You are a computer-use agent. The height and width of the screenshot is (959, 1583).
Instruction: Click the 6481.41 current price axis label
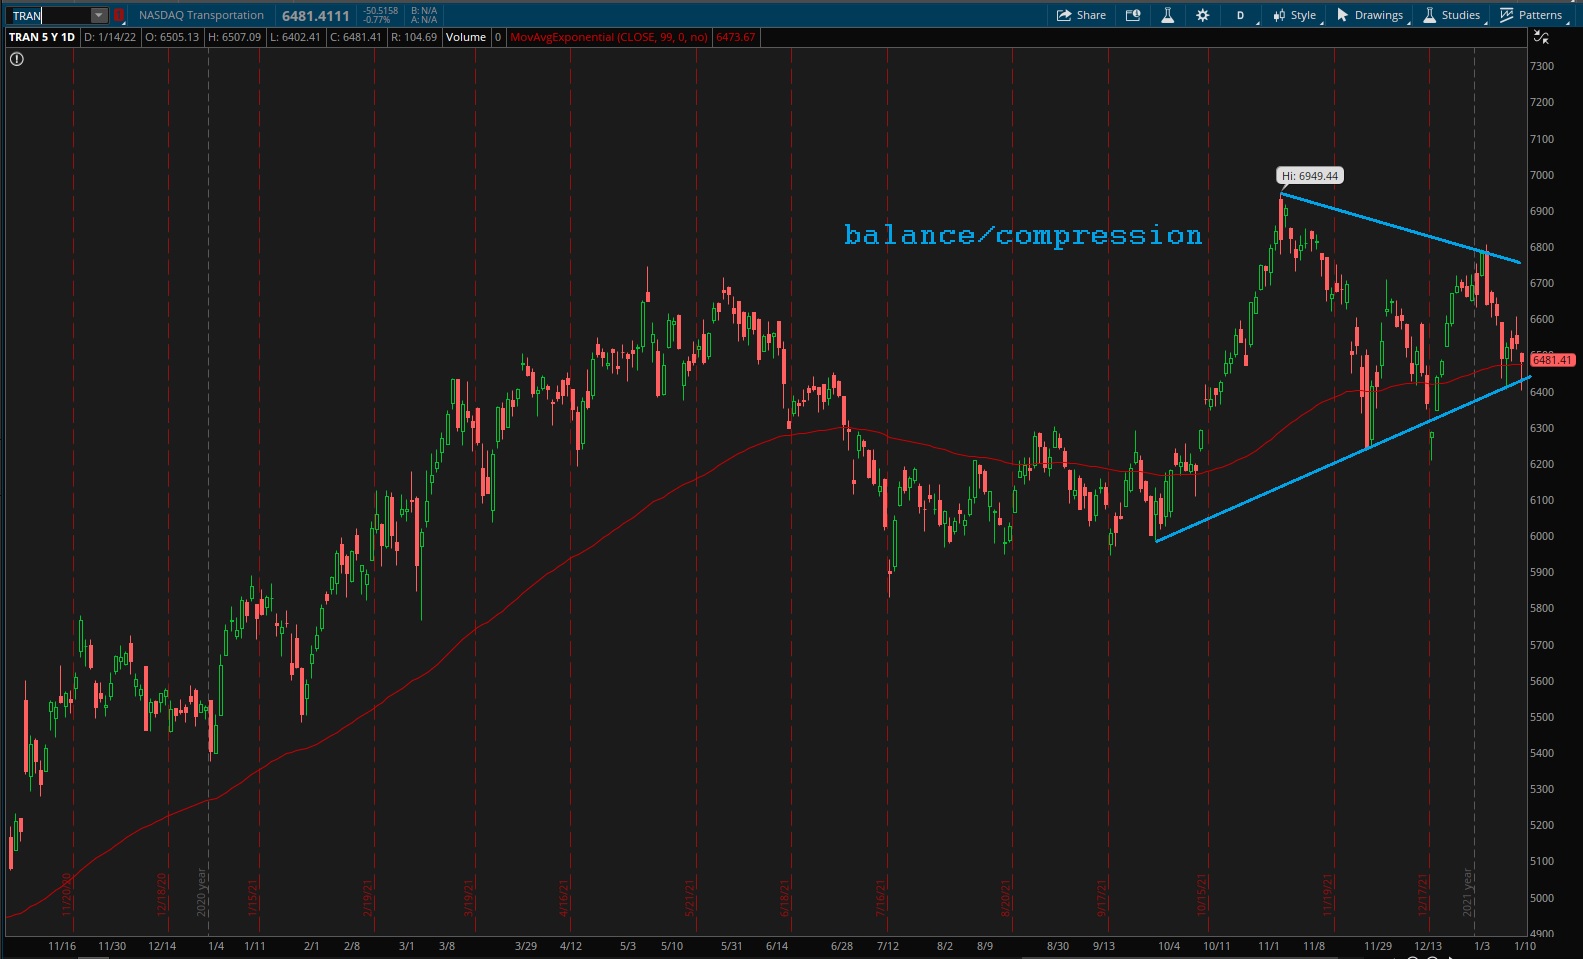coord(1552,360)
